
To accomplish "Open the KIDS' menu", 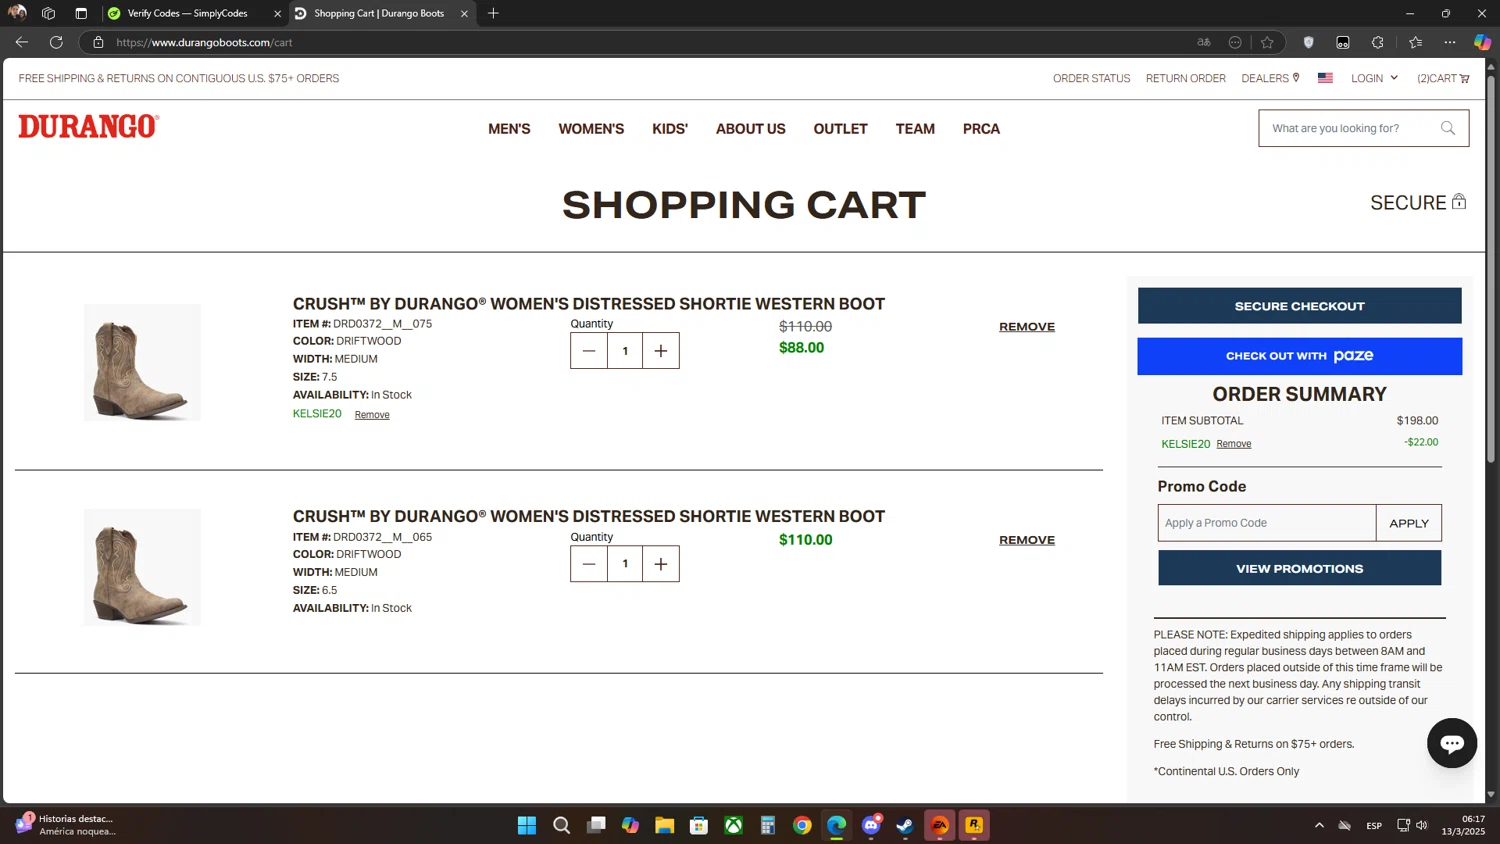I will (x=670, y=129).
